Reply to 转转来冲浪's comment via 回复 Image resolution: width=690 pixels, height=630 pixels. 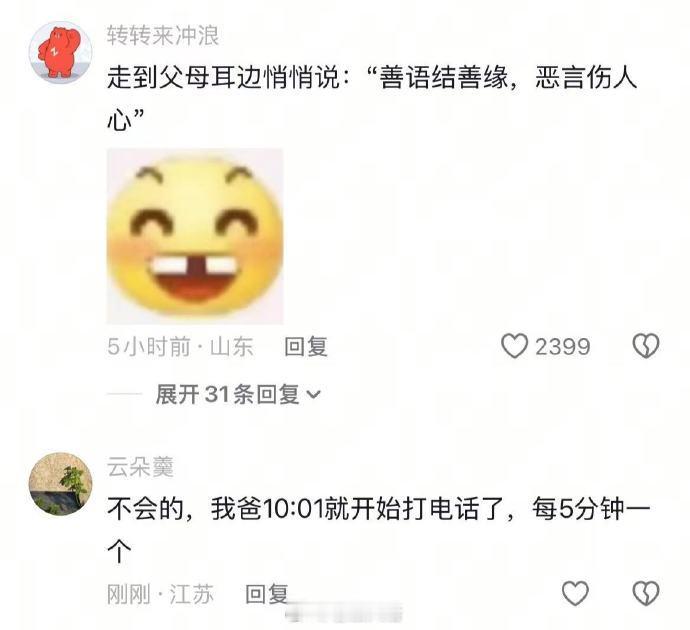306,347
